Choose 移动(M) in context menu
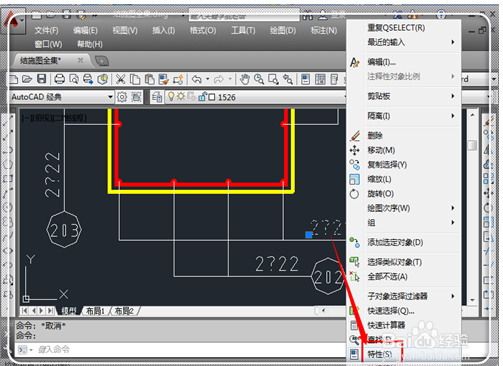This screenshot has width=503, height=366. pos(381,150)
